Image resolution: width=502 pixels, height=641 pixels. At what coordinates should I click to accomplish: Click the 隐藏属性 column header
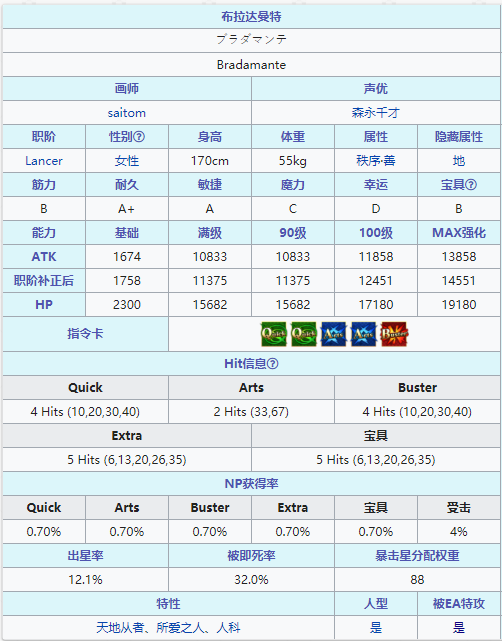point(459,137)
